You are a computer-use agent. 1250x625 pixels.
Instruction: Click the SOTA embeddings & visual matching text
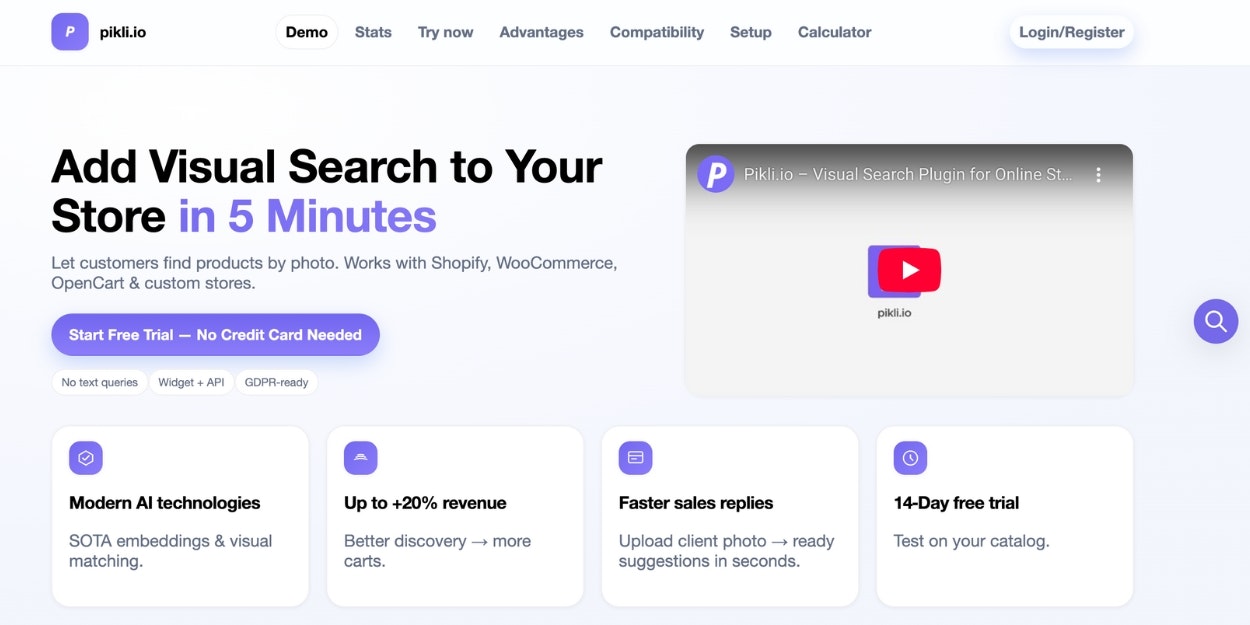click(x=171, y=551)
